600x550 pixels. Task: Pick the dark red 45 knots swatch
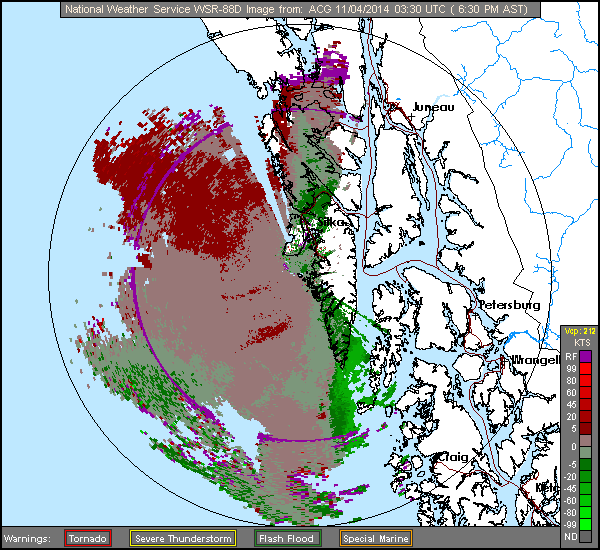585,405
